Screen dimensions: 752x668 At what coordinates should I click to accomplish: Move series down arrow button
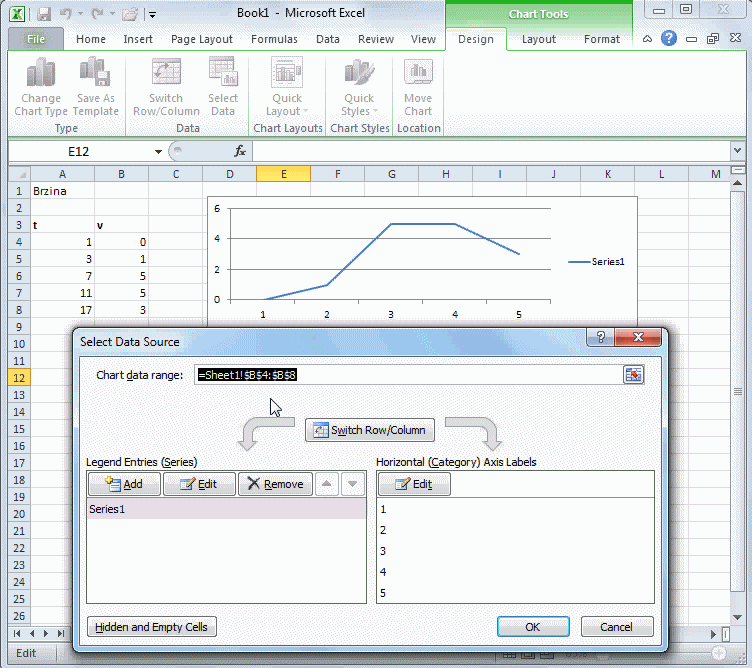352,484
